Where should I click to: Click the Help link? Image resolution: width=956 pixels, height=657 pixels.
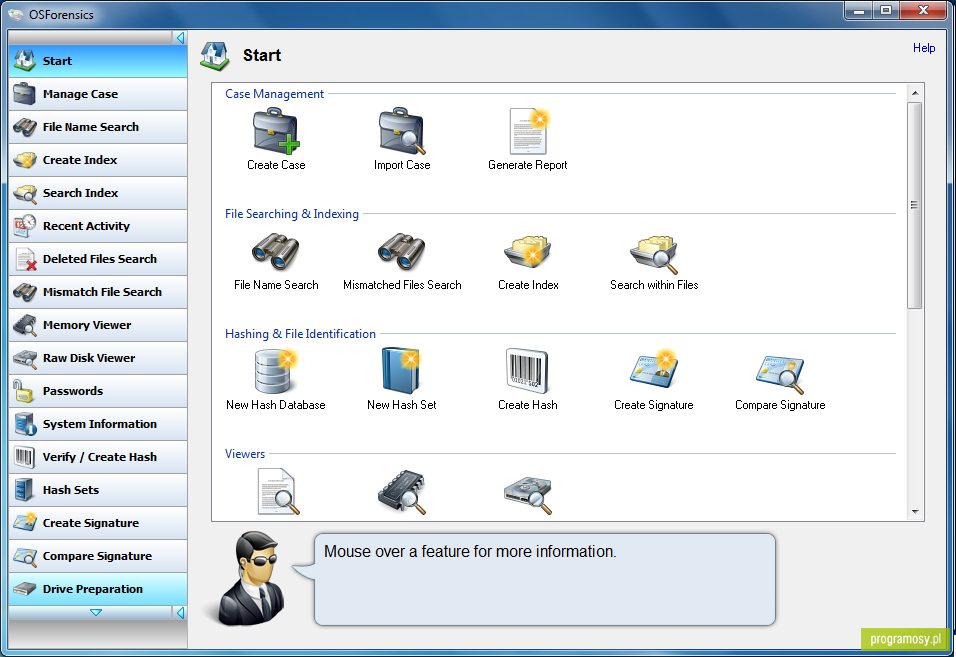[924, 48]
